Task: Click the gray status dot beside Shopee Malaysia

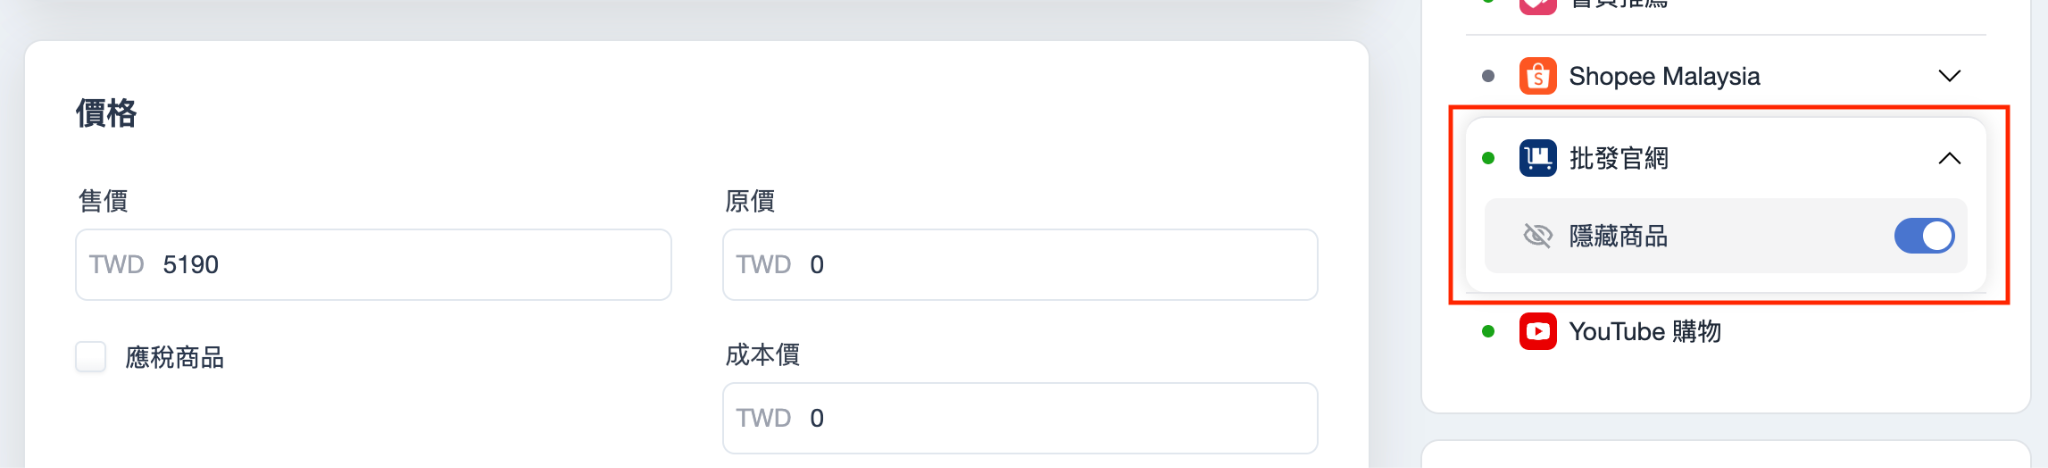Action: (x=1488, y=76)
